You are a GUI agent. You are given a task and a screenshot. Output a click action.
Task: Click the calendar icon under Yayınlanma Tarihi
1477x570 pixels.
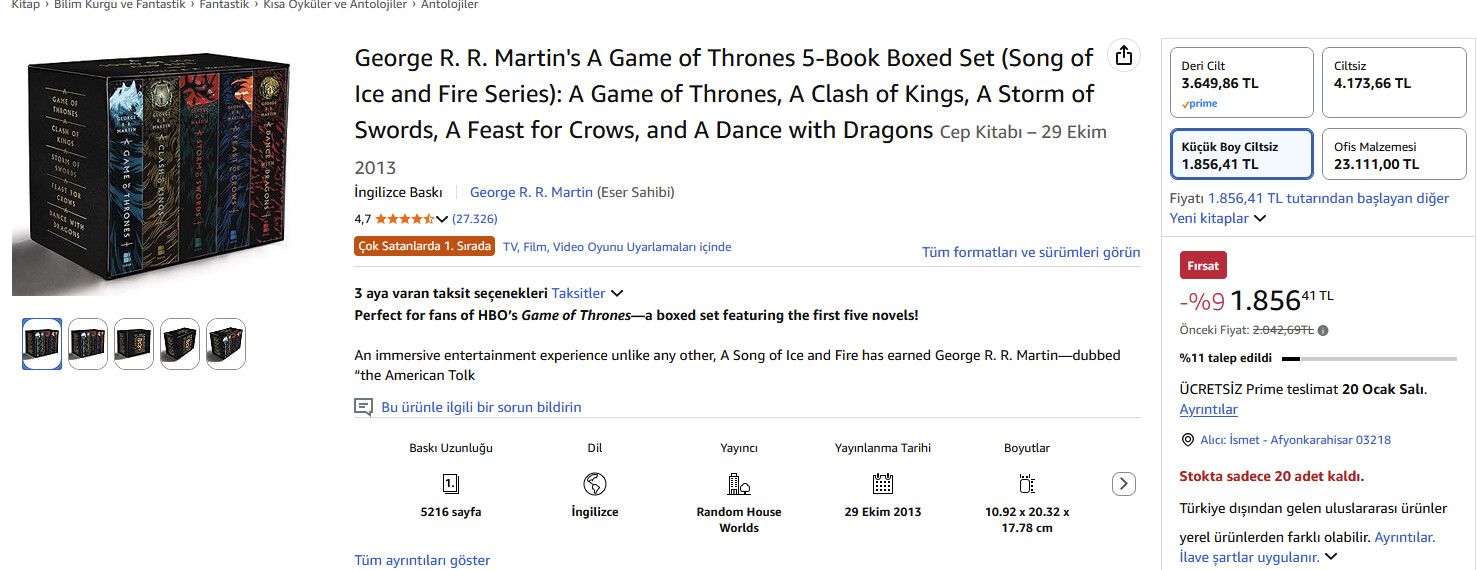click(882, 484)
